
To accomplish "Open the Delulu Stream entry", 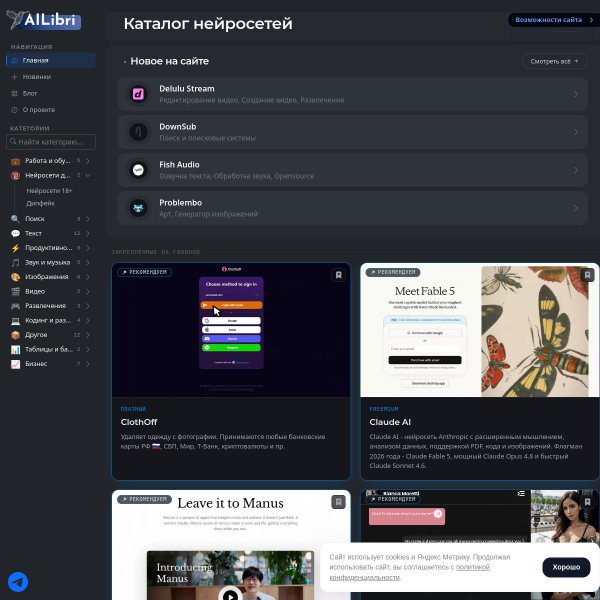I will (x=352, y=94).
